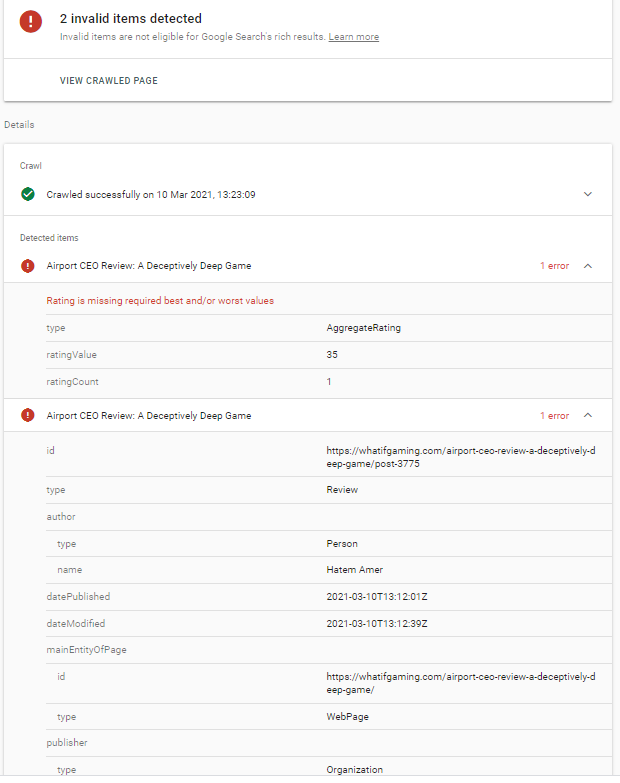
Task: Click the publisher row label
Action: [x=67, y=743]
